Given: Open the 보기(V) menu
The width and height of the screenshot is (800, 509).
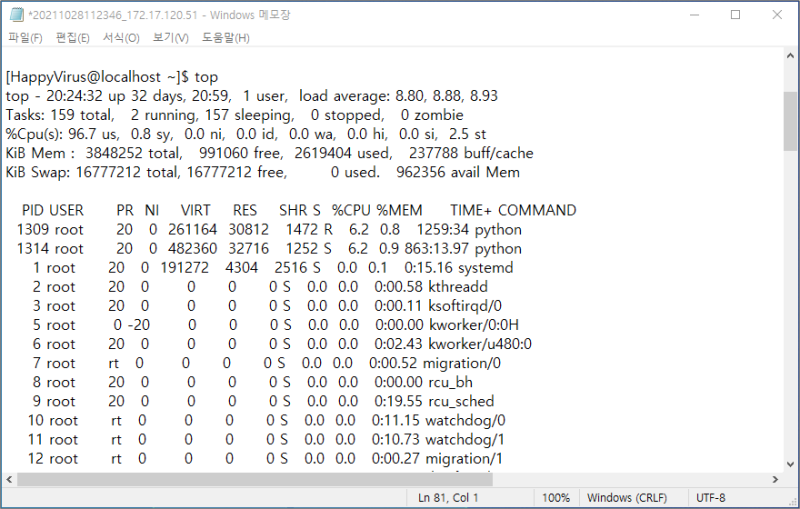Looking at the screenshot, I should 170,38.
